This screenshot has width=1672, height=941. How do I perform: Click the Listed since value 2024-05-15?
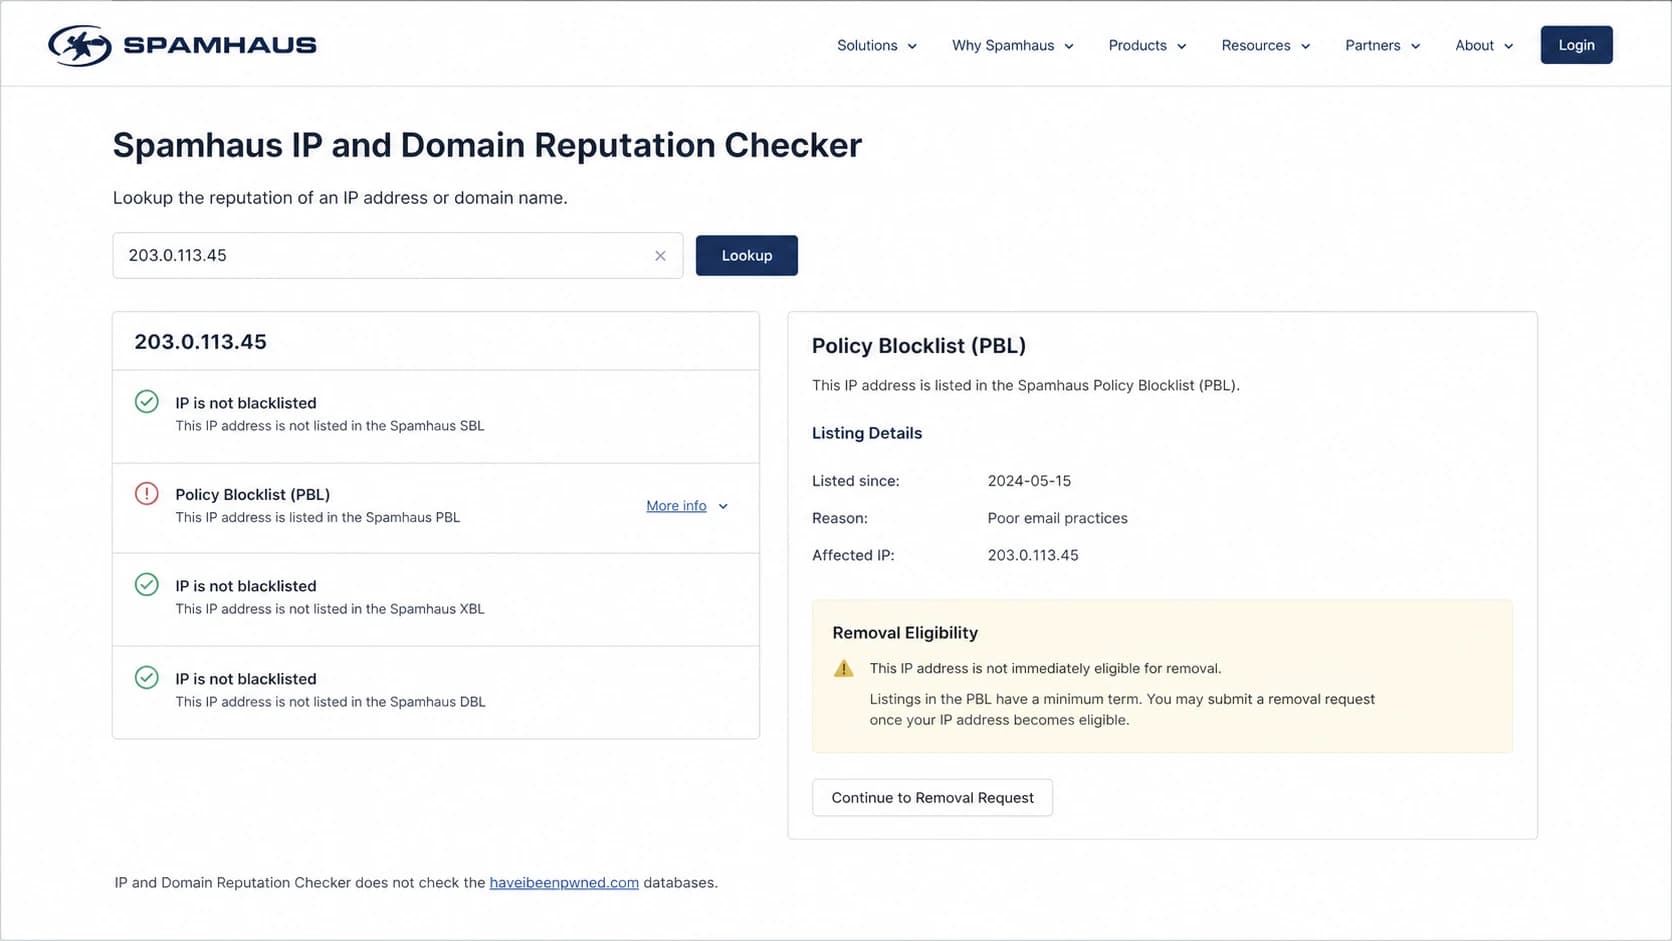tap(1029, 481)
